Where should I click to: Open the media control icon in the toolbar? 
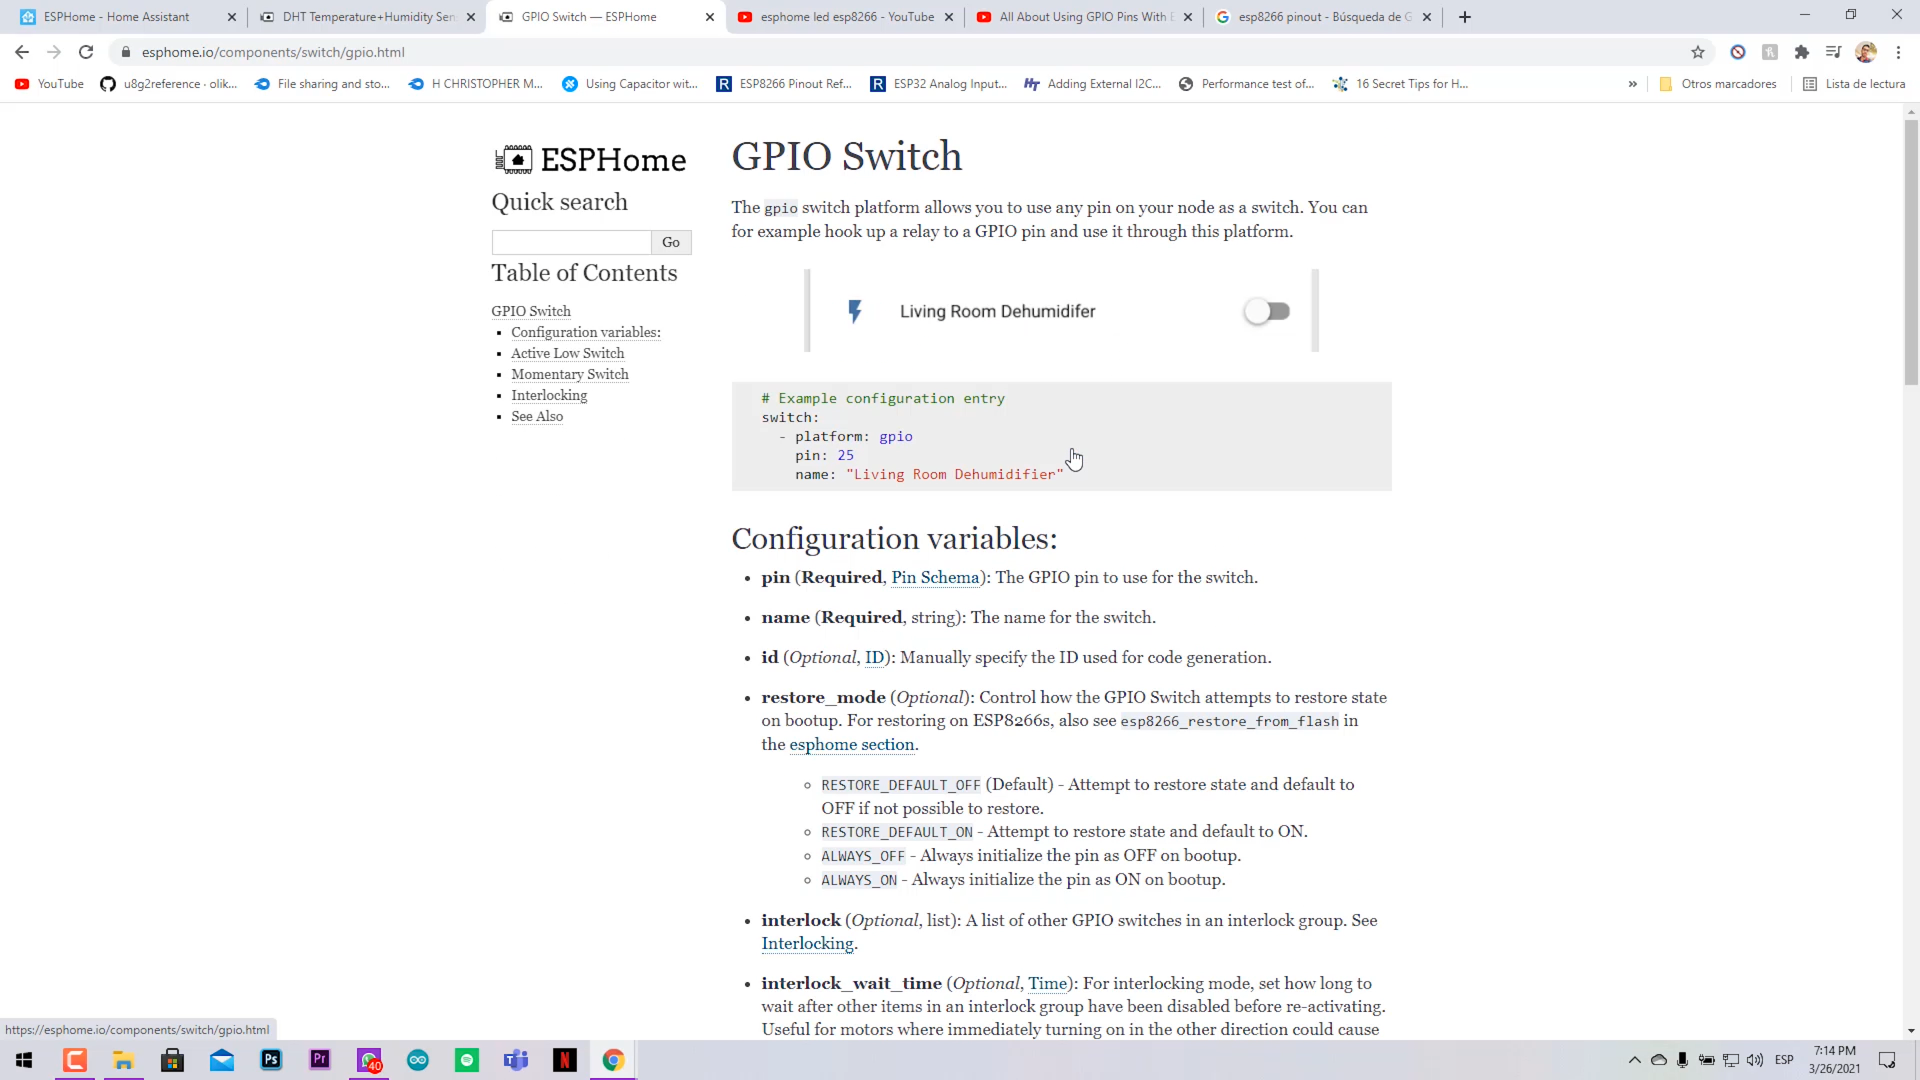(x=1833, y=52)
